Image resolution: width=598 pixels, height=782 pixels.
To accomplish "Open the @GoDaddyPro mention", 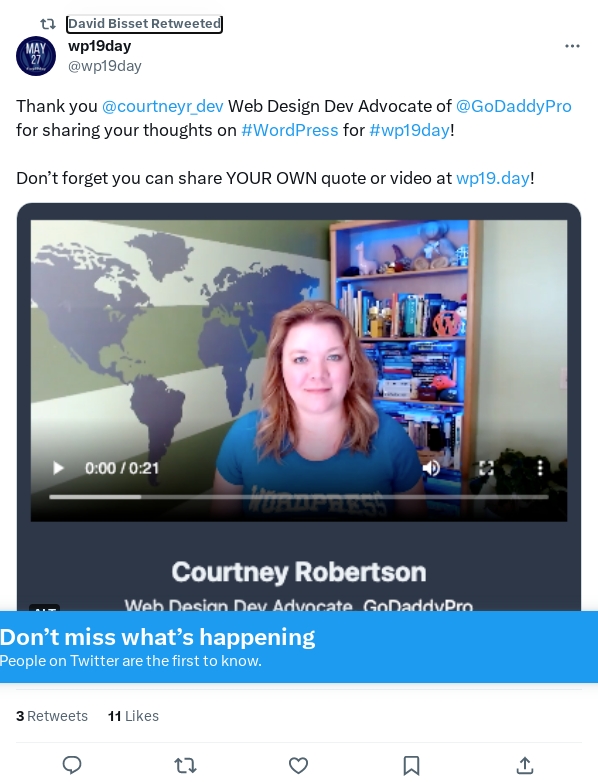I will 514,106.
